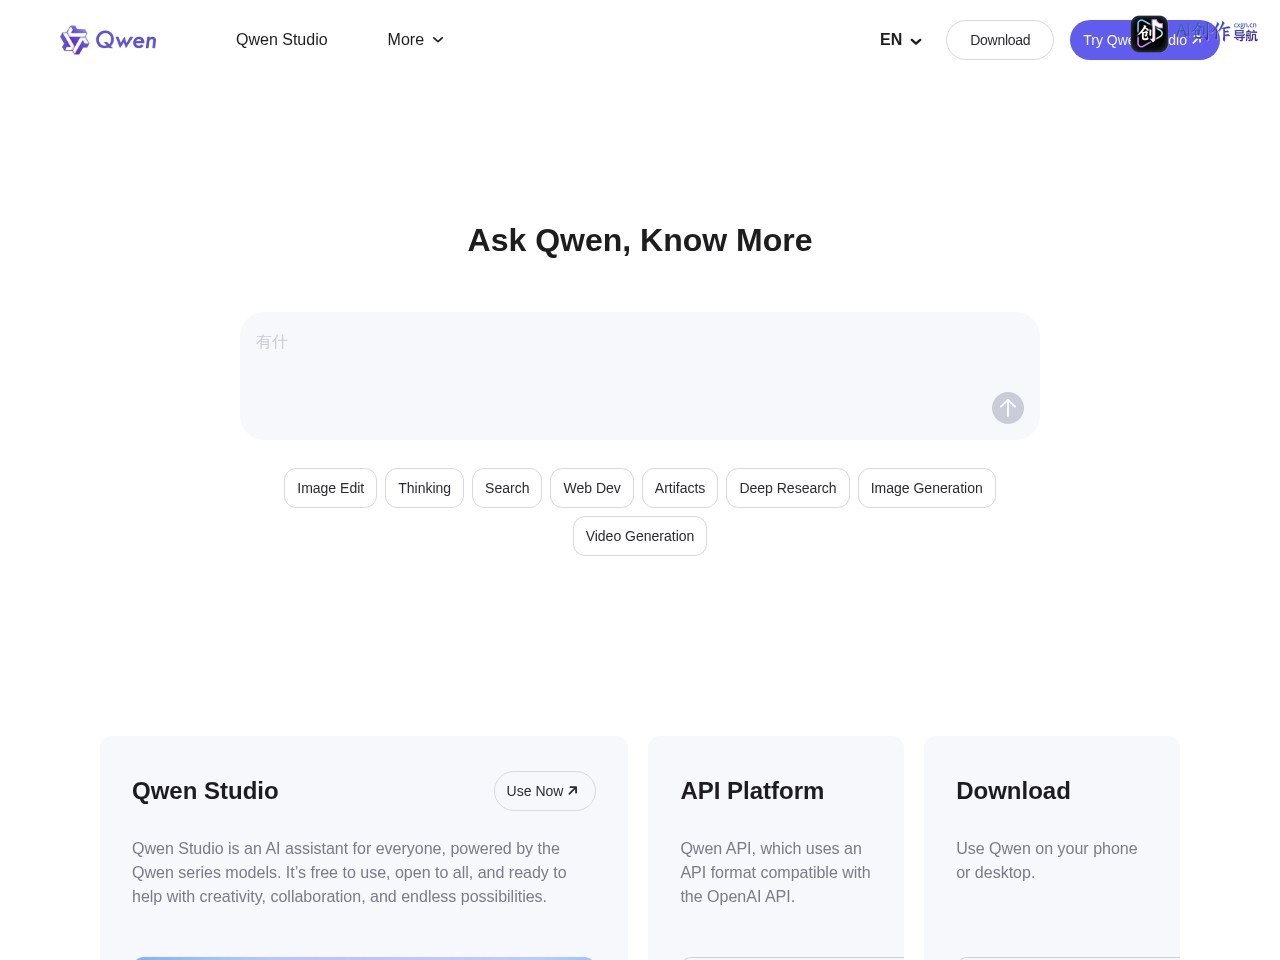Click the Qwen logo in the header

click(108, 40)
